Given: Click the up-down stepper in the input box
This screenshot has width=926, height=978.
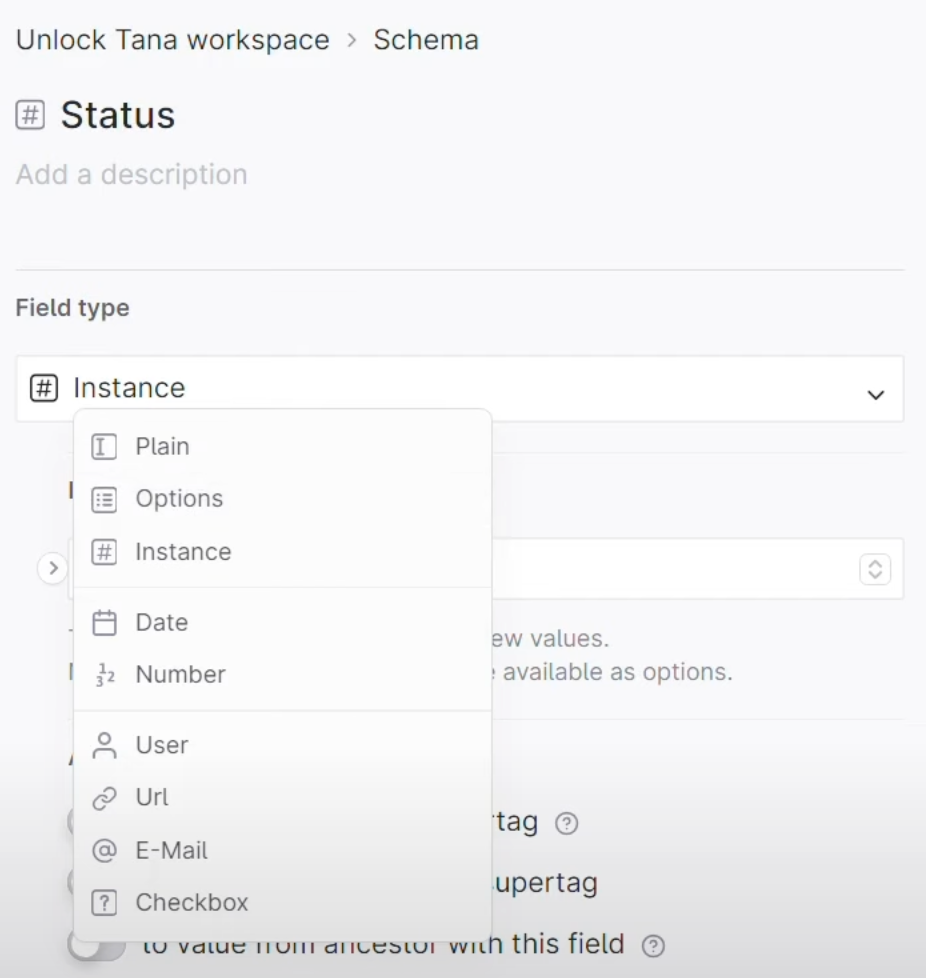Looking at the screenshot, I should click(x=874, y=569).
